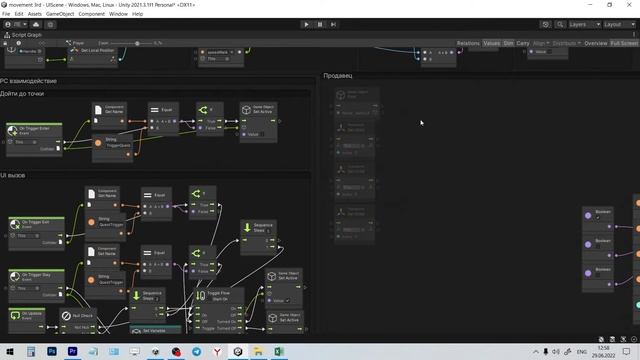Toggle the Values option
This screenshot has width=640, height=360.
click(x=491, y=43)
